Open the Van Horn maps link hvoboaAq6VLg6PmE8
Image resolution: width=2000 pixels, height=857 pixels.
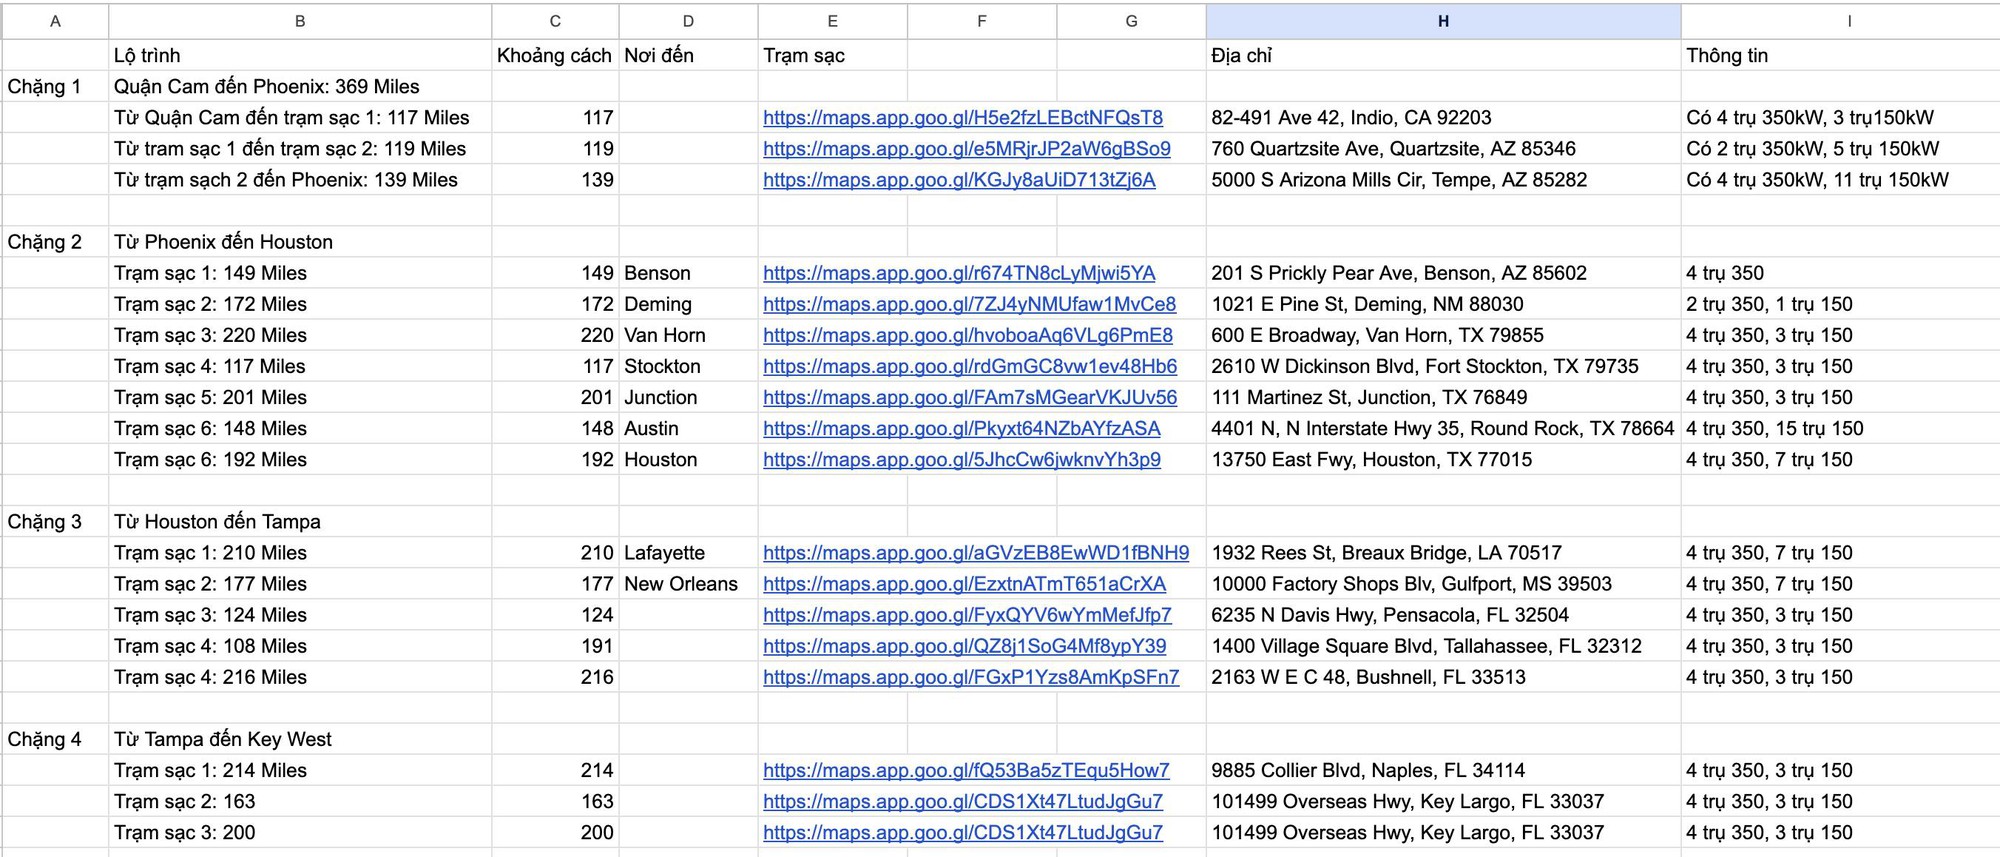pyautogui.click(x=968, y=335)
